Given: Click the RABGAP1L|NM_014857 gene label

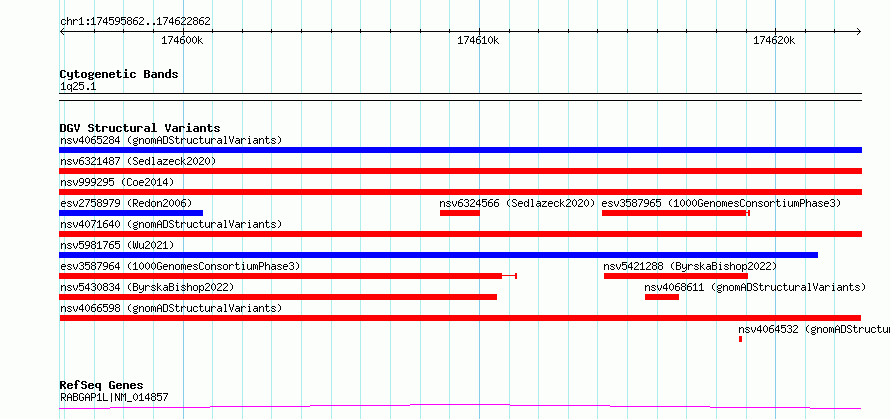Looking at the screenshot, I should (114, 397).
